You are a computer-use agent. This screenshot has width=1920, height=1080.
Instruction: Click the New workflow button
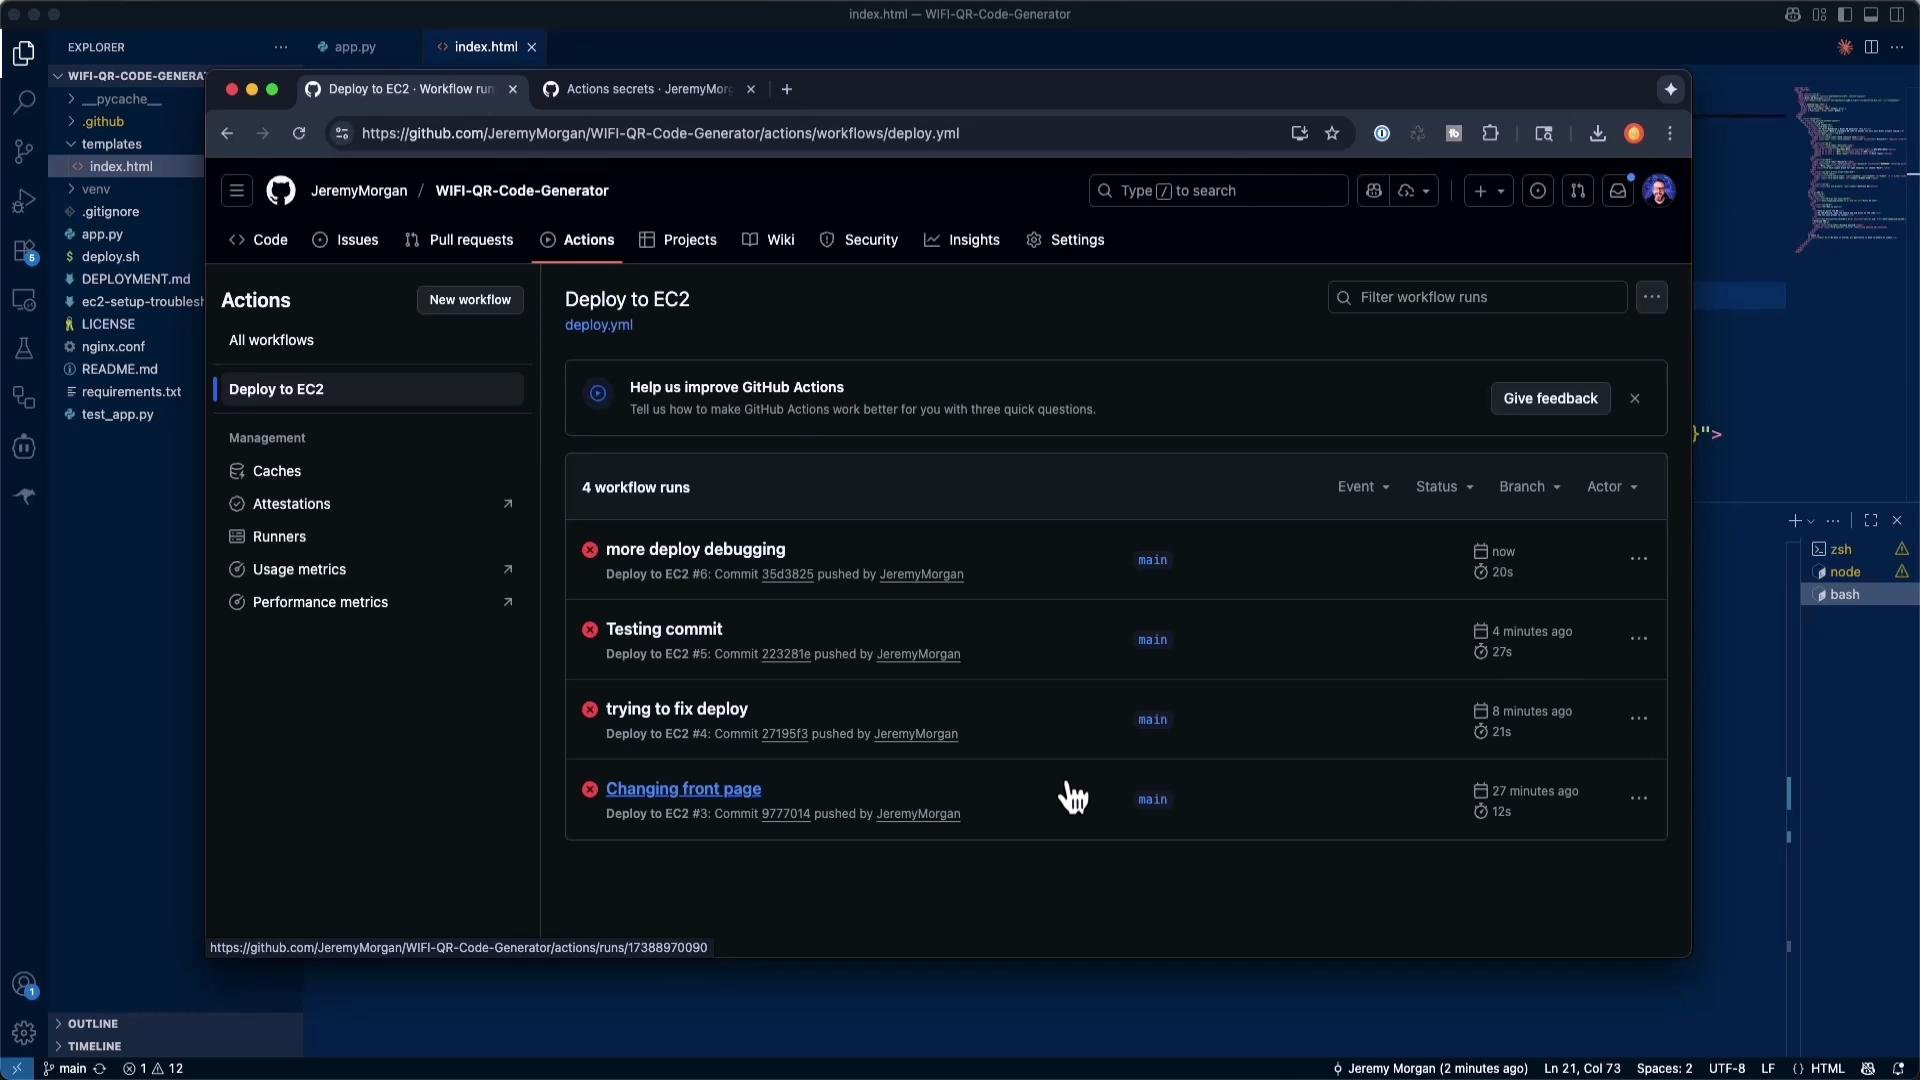[470, 300]
